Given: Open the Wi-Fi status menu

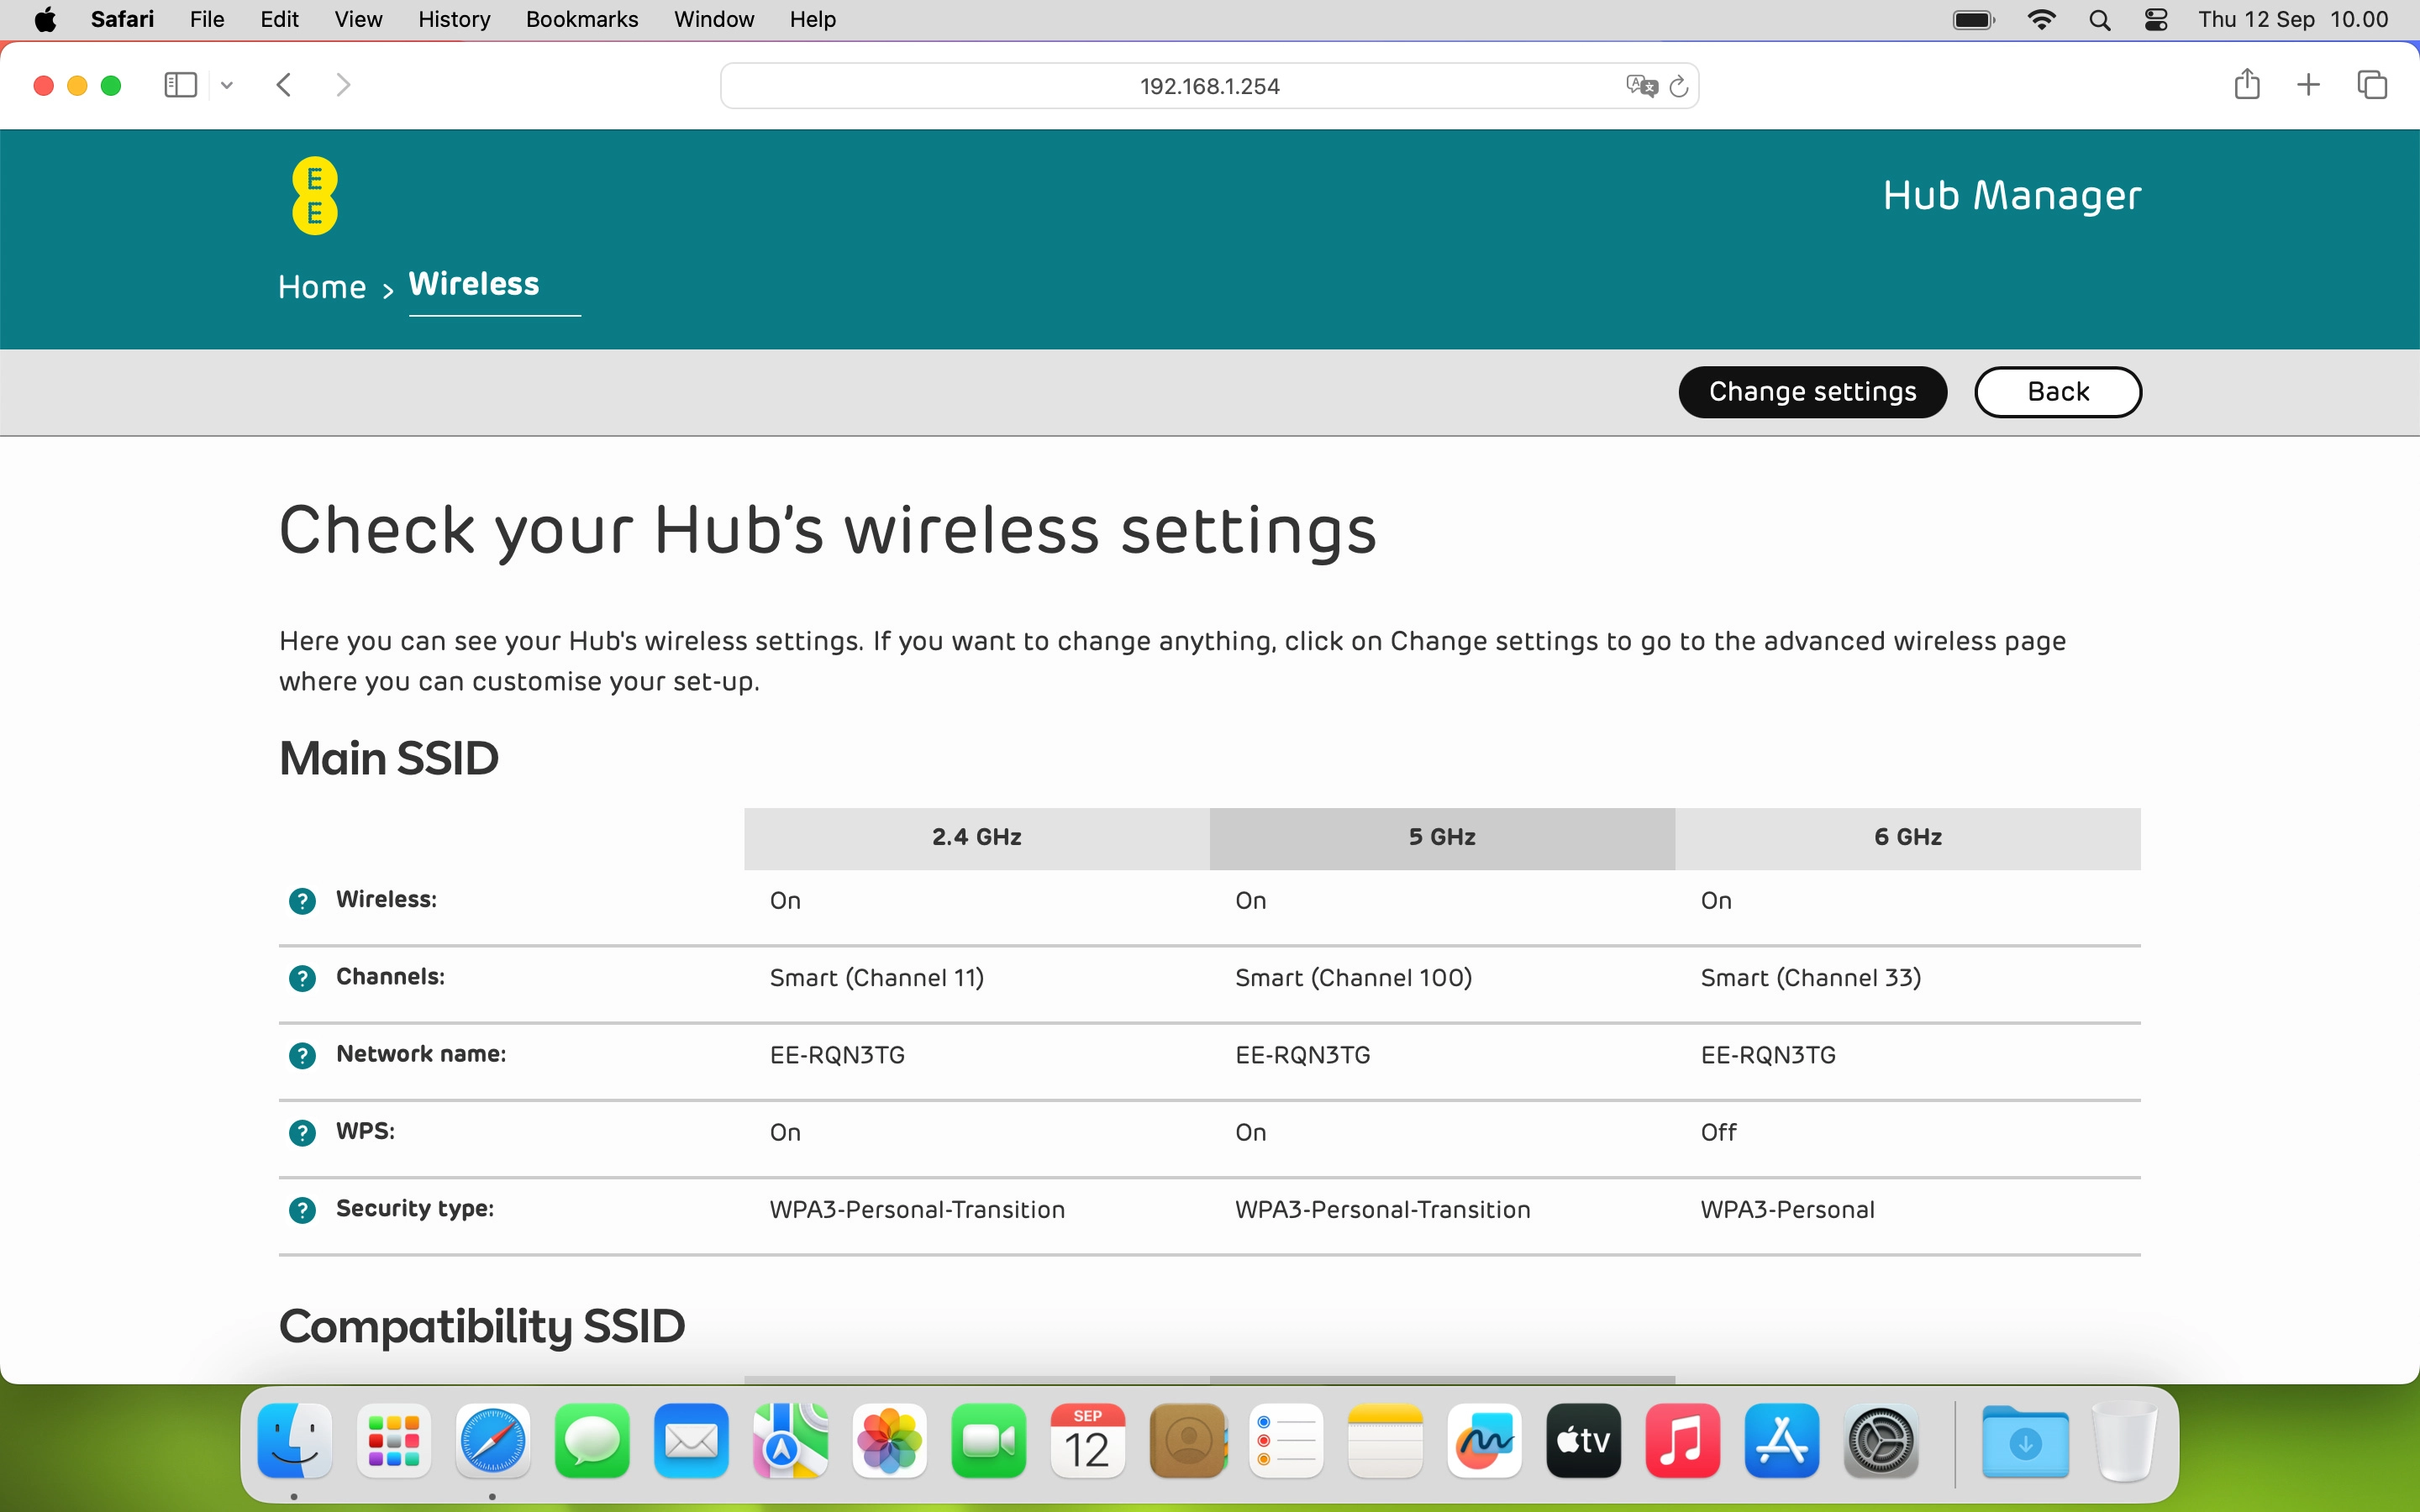Looking at the screenshot, I should pyautogui.click(x=2043, y=19).
